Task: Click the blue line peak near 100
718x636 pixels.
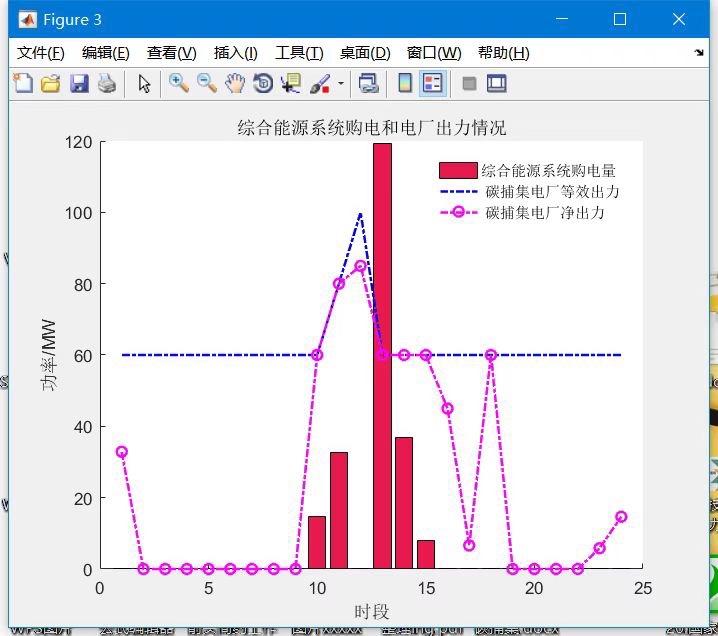Action: coord(360,214)
